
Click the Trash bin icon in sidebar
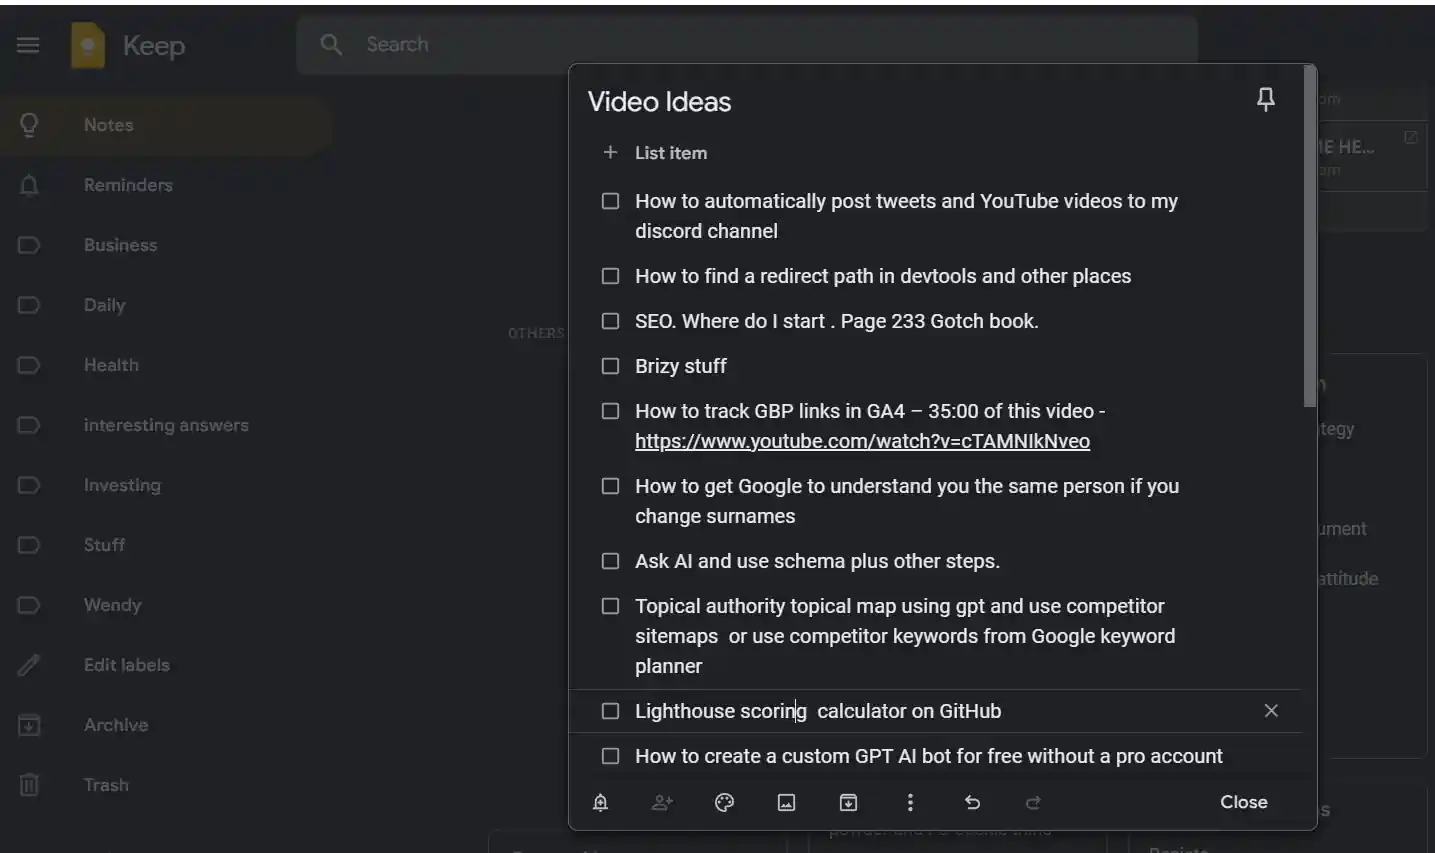29,785
